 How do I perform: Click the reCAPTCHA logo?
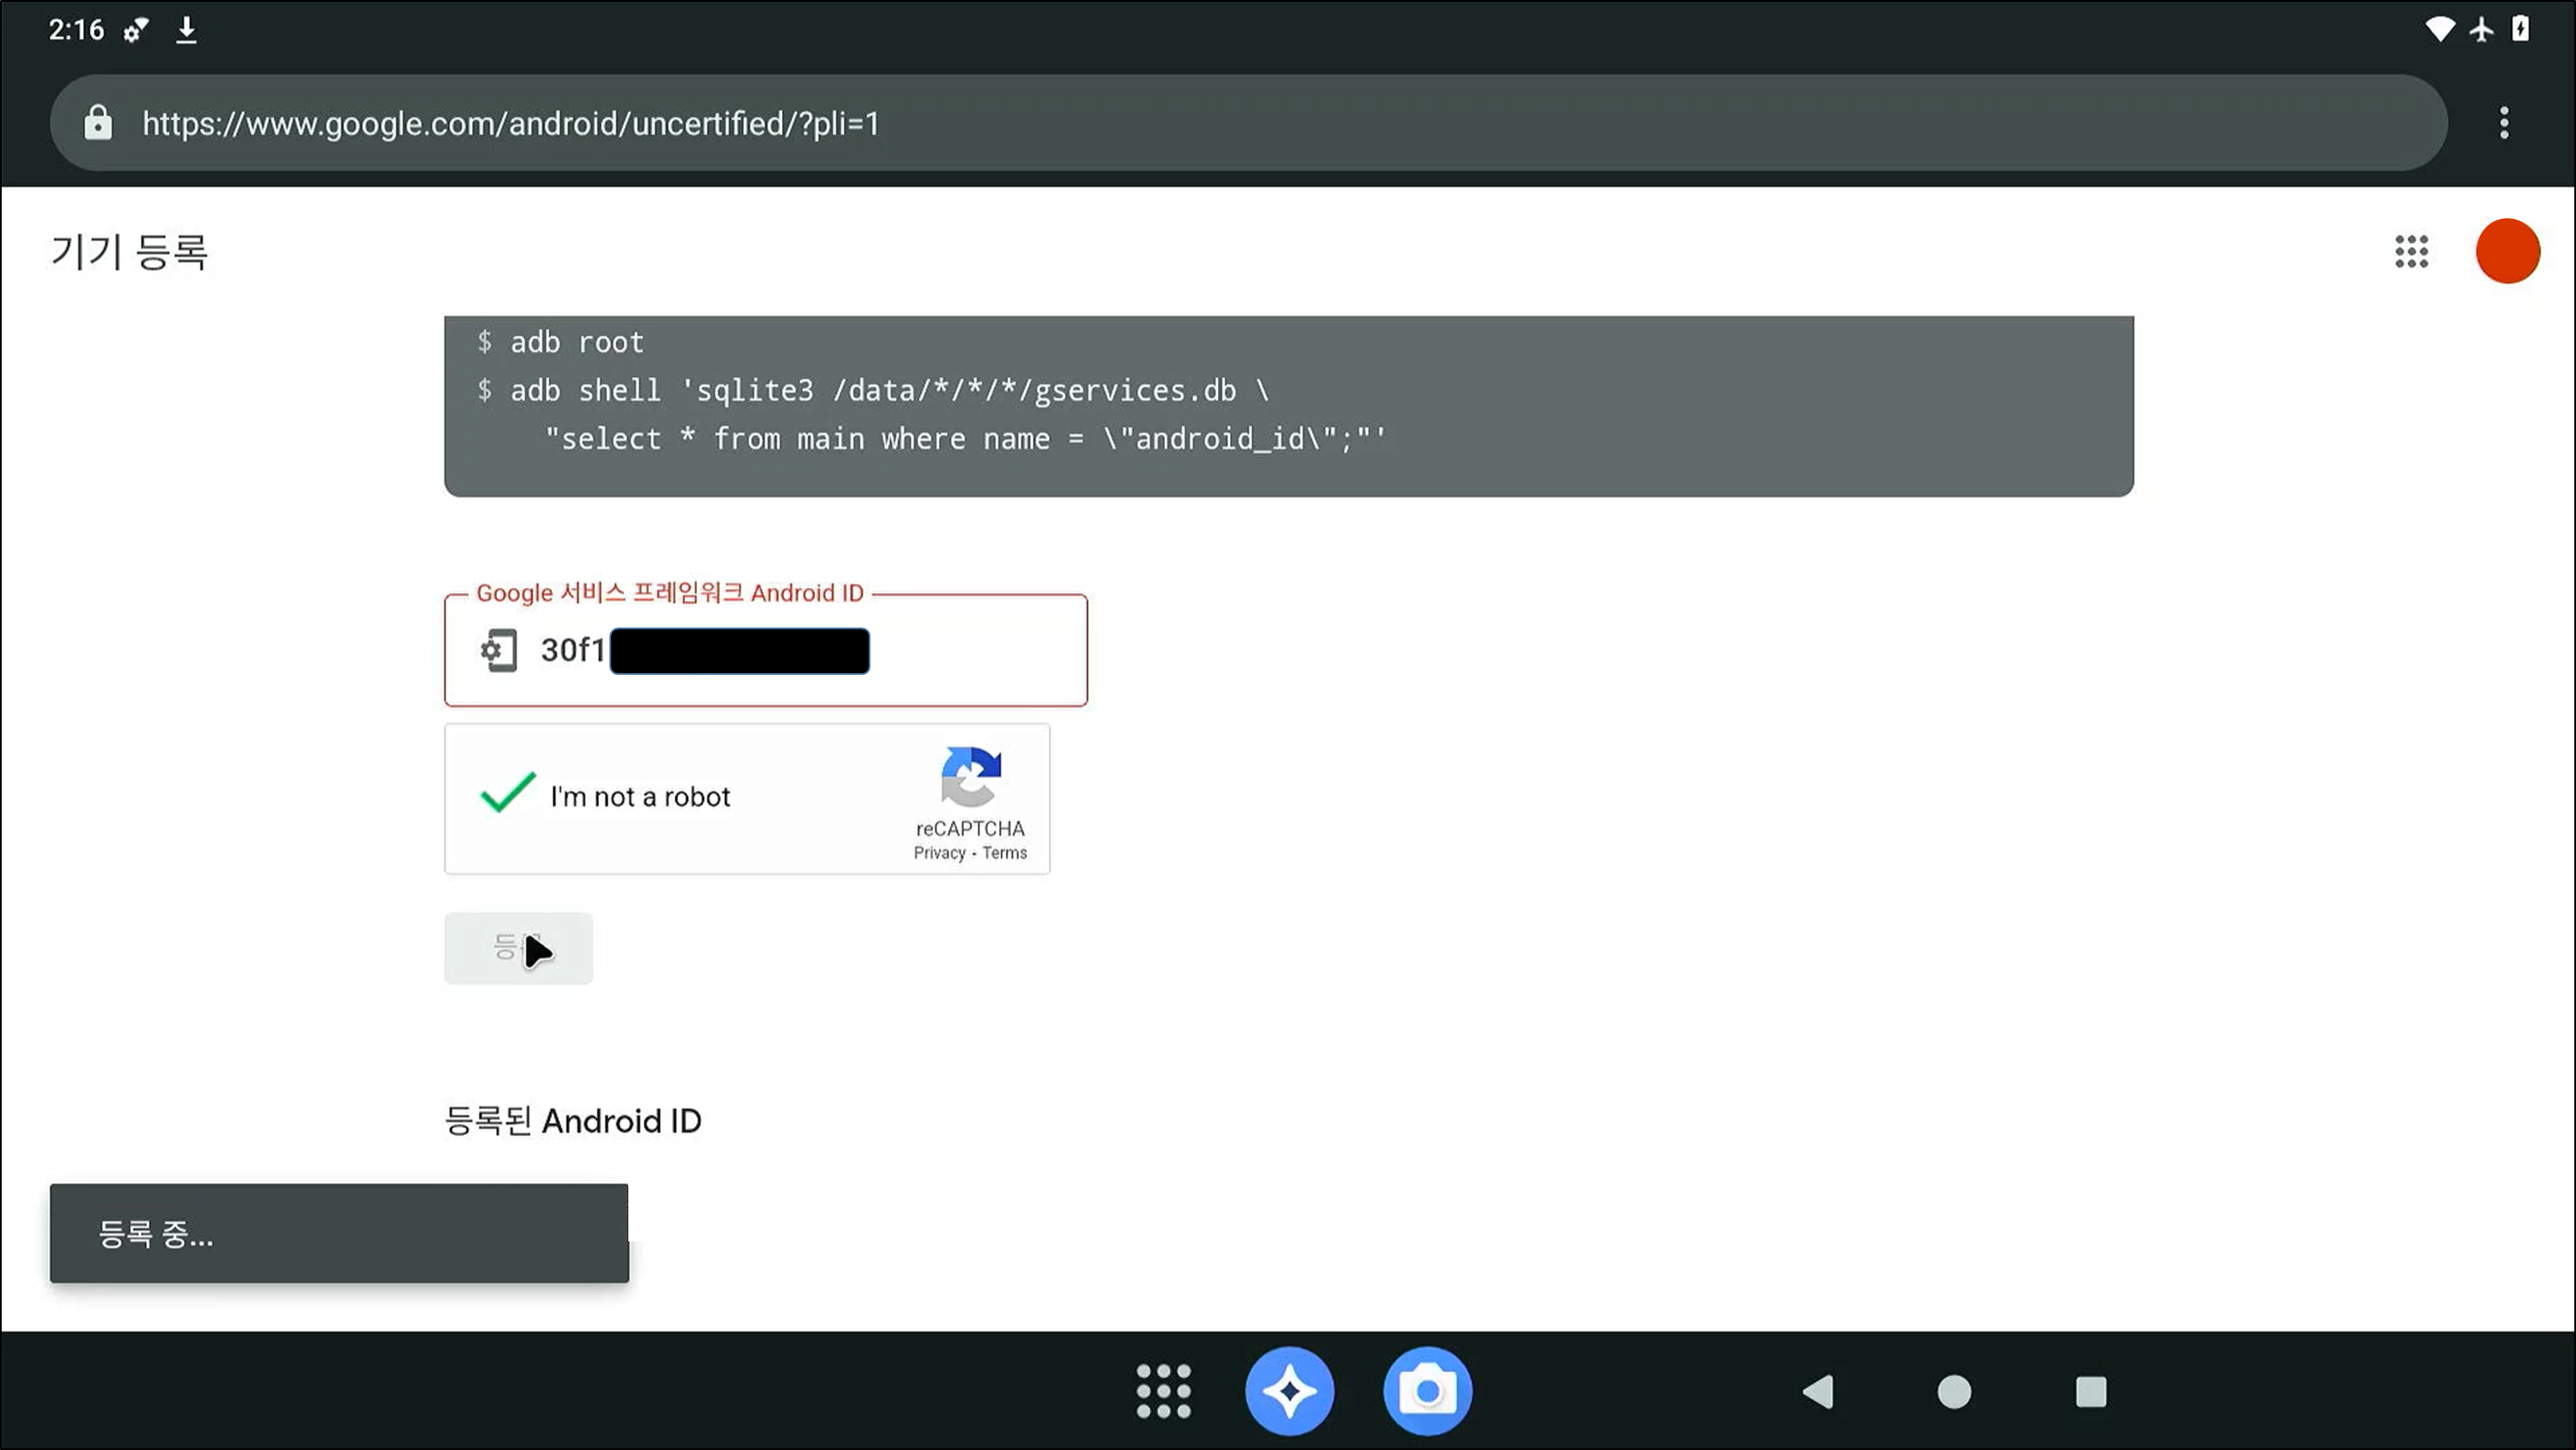(x=970, y=776)
